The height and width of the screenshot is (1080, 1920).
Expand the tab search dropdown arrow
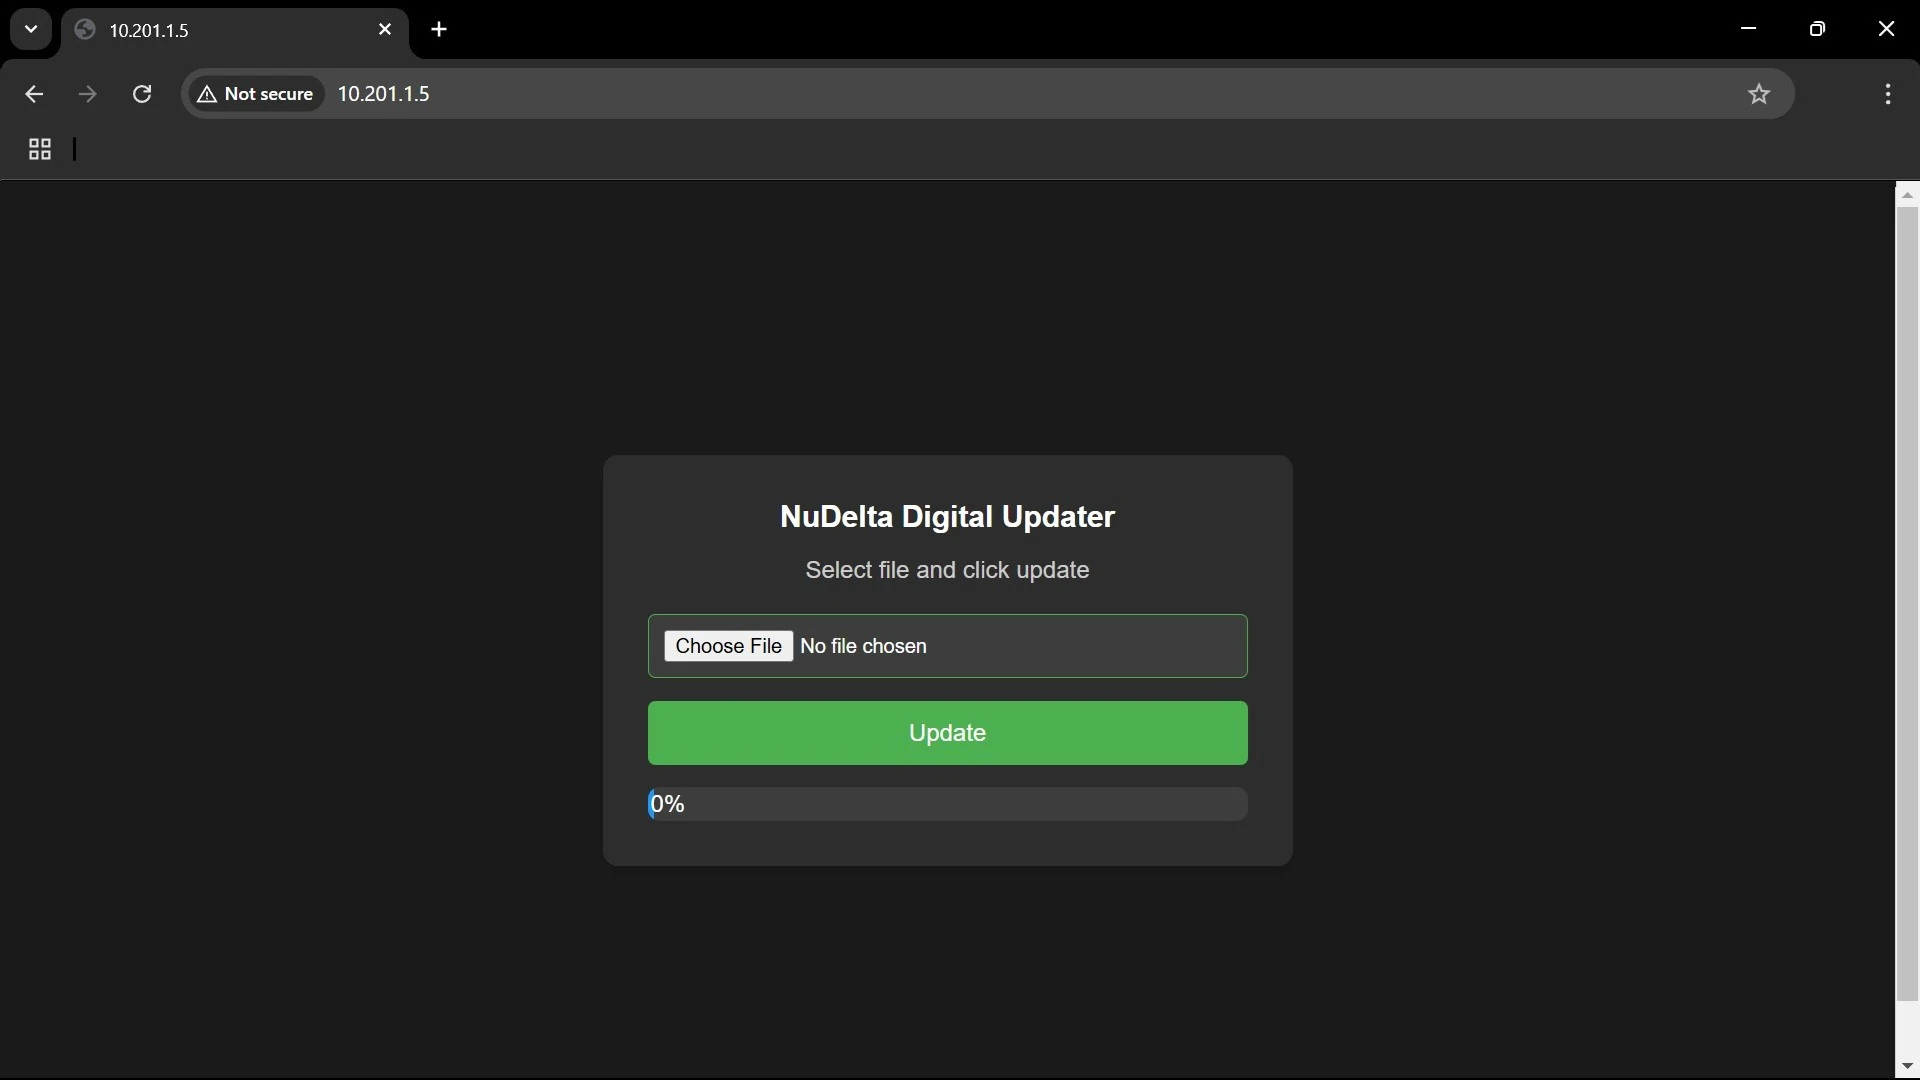(31, 30)
